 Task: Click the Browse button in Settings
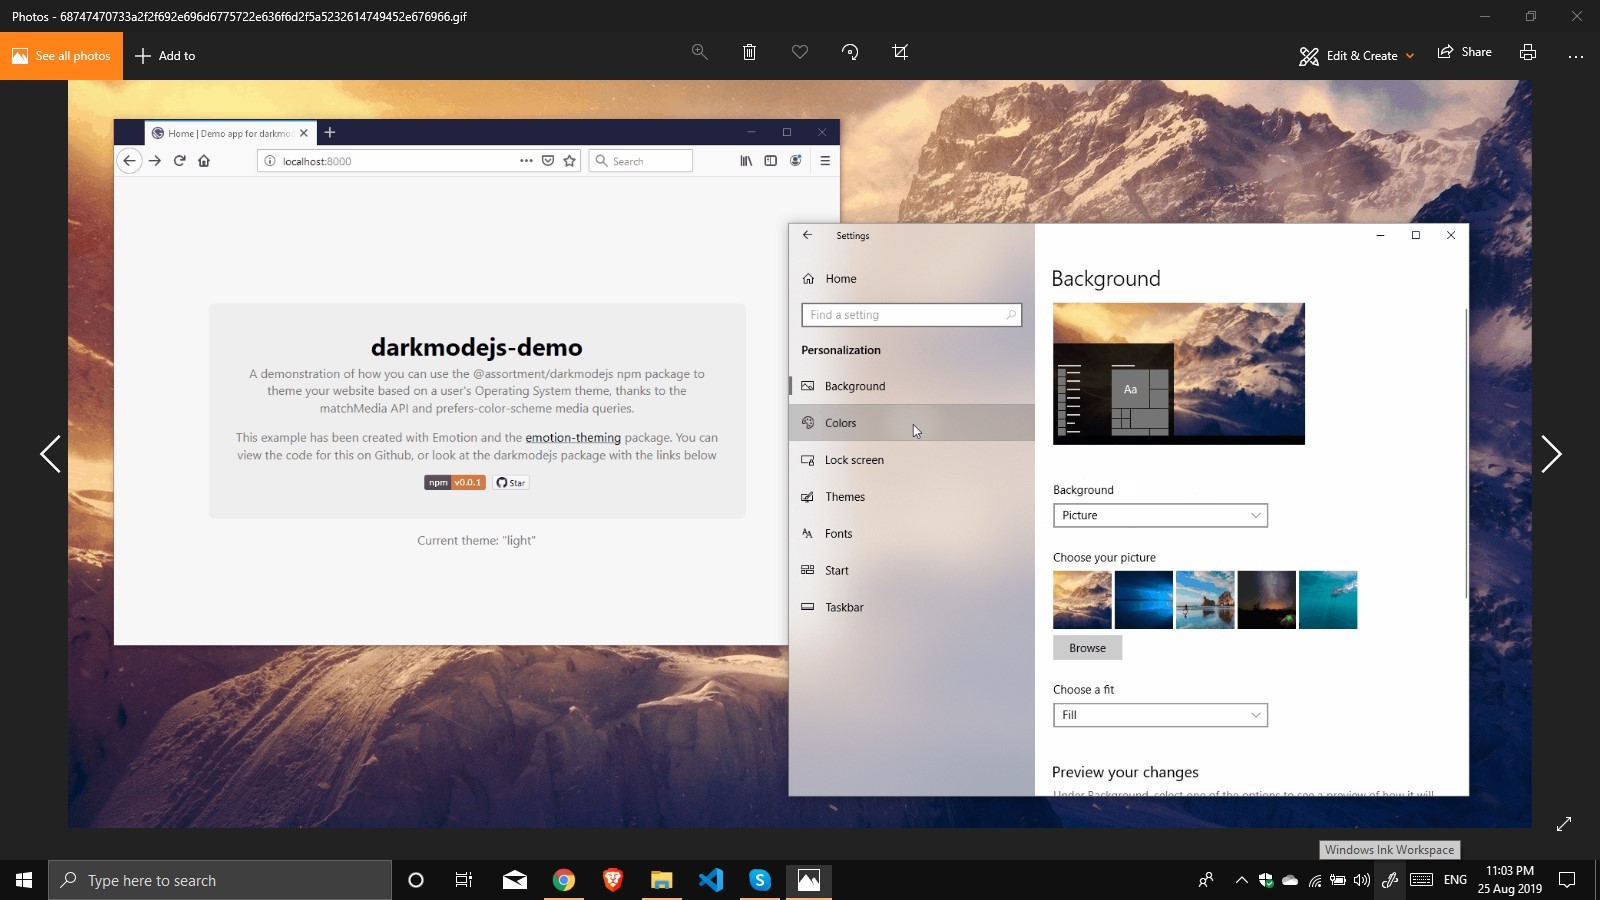(x=1087, y=648)
